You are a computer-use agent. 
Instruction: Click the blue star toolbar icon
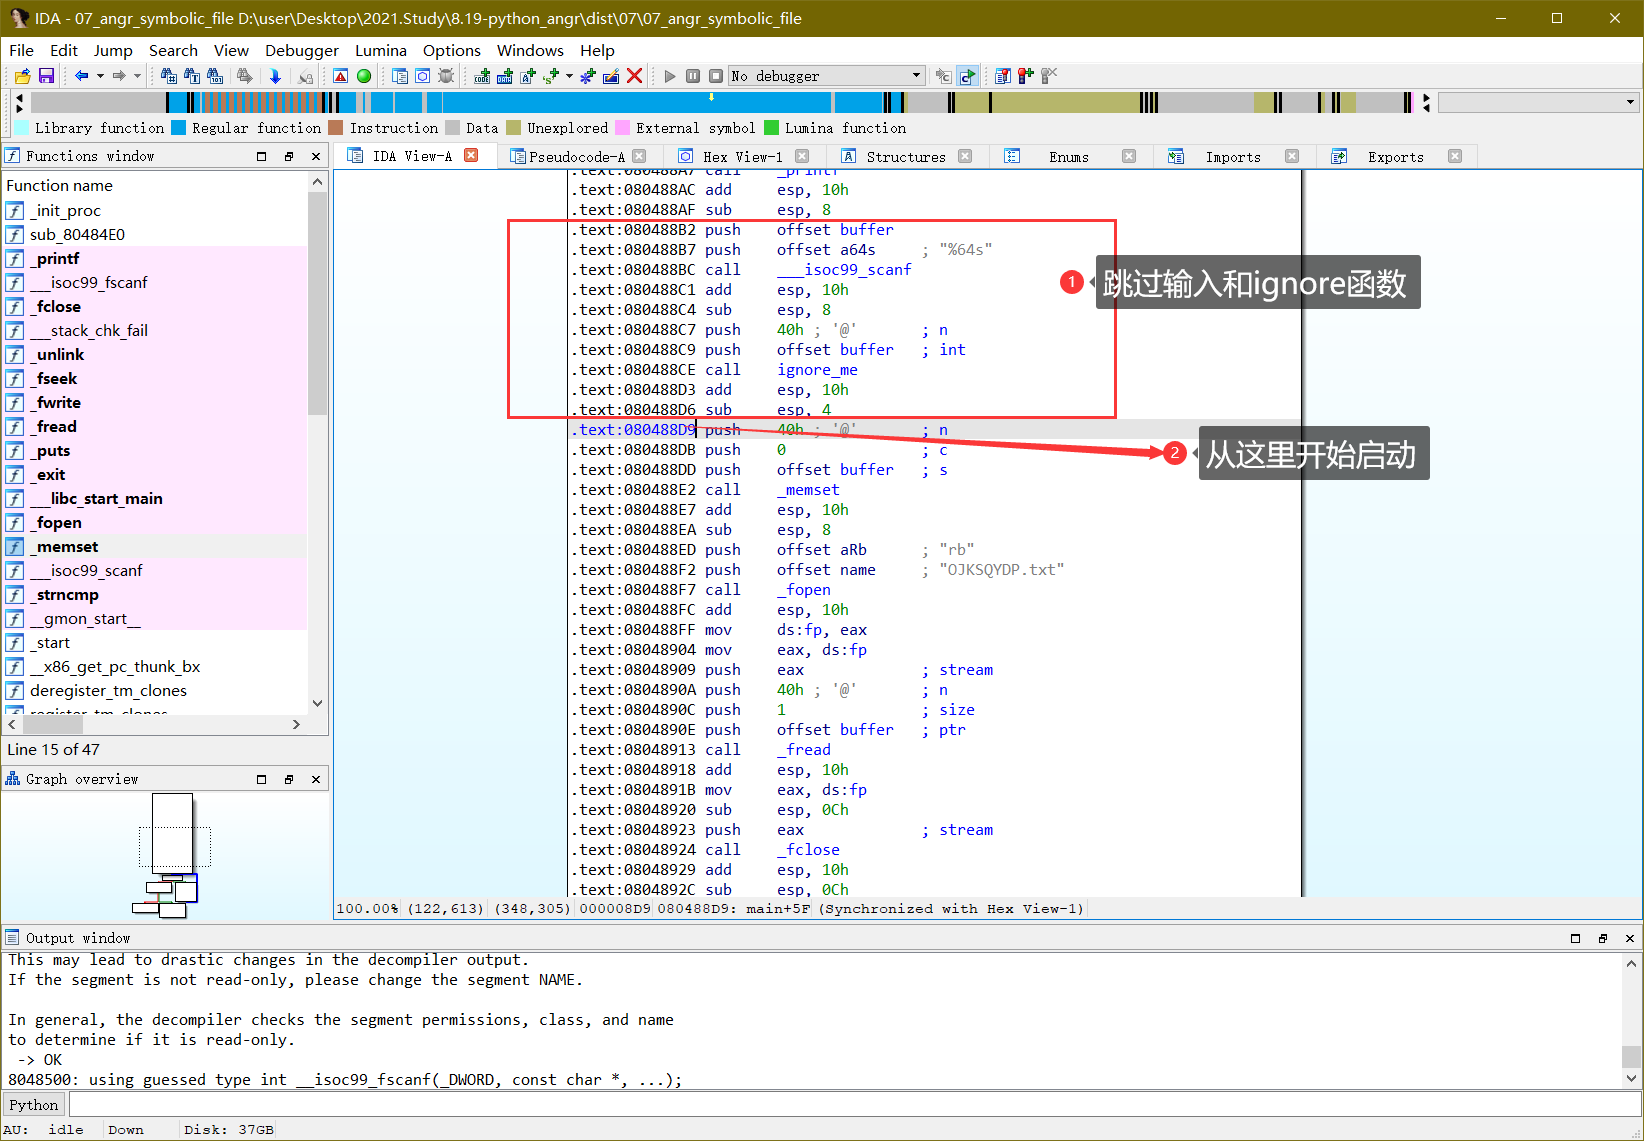coord(588,76)
